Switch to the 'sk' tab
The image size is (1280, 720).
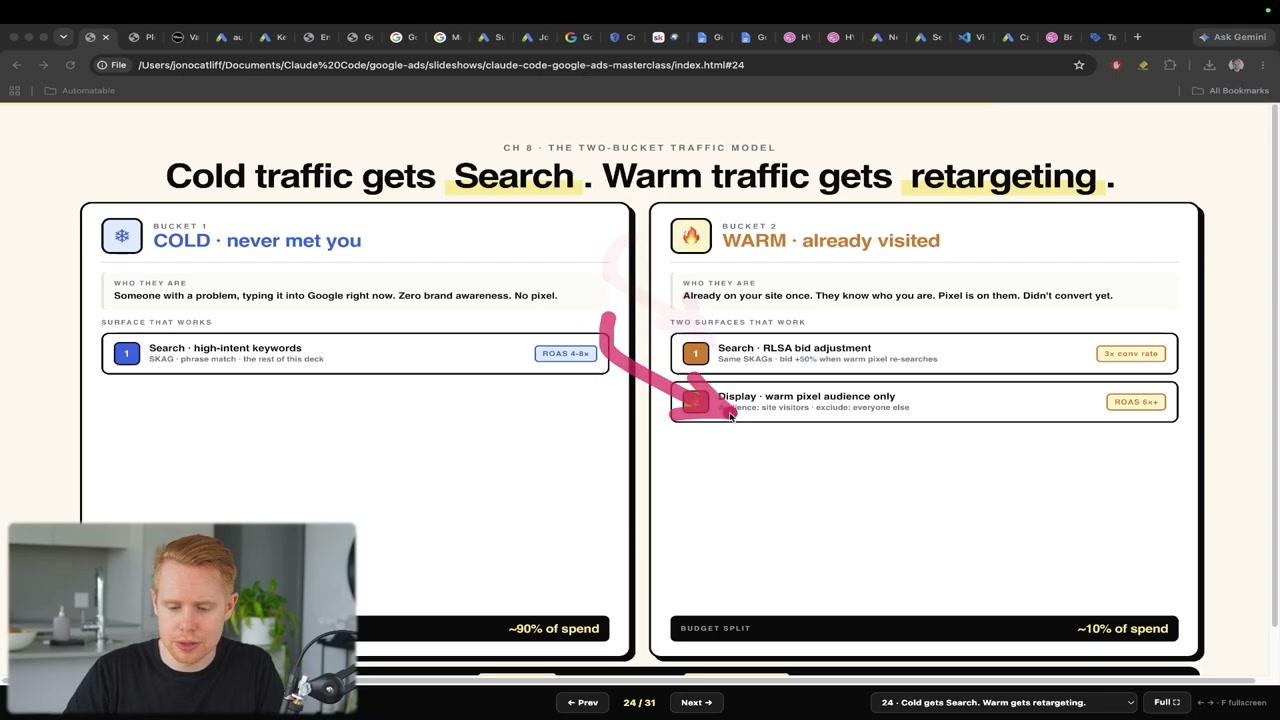[666, 37]
